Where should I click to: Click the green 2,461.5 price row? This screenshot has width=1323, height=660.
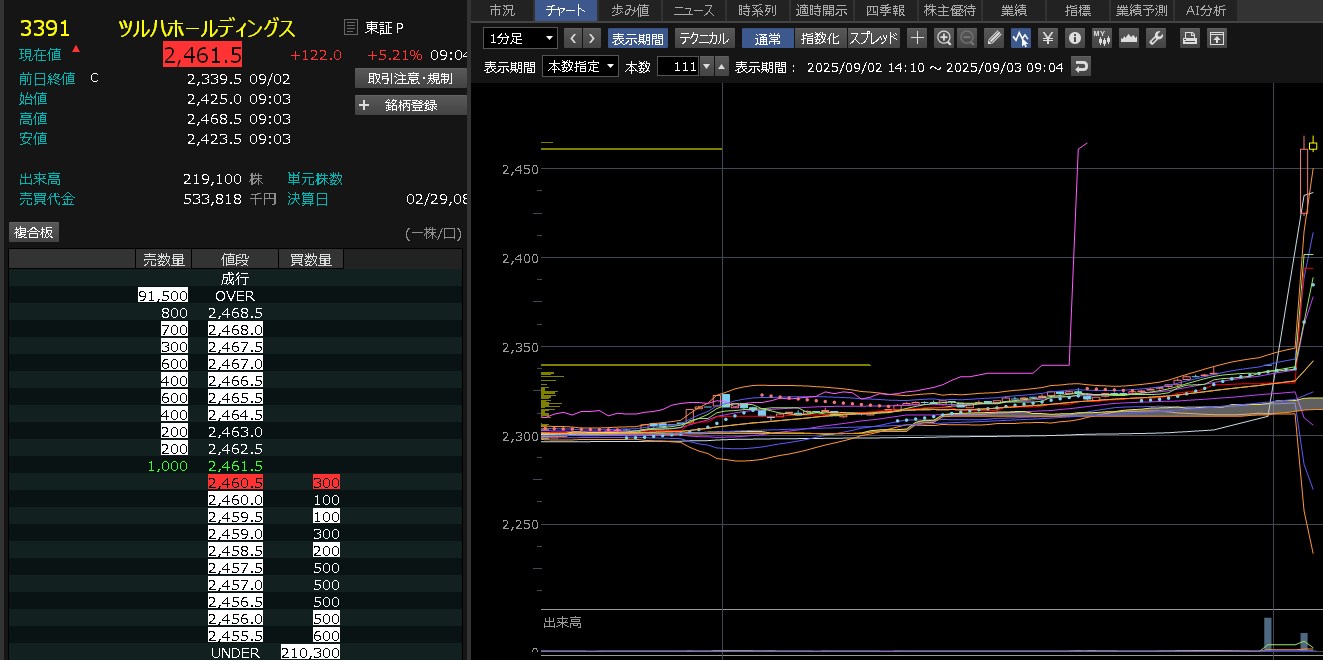click(235, 466)
